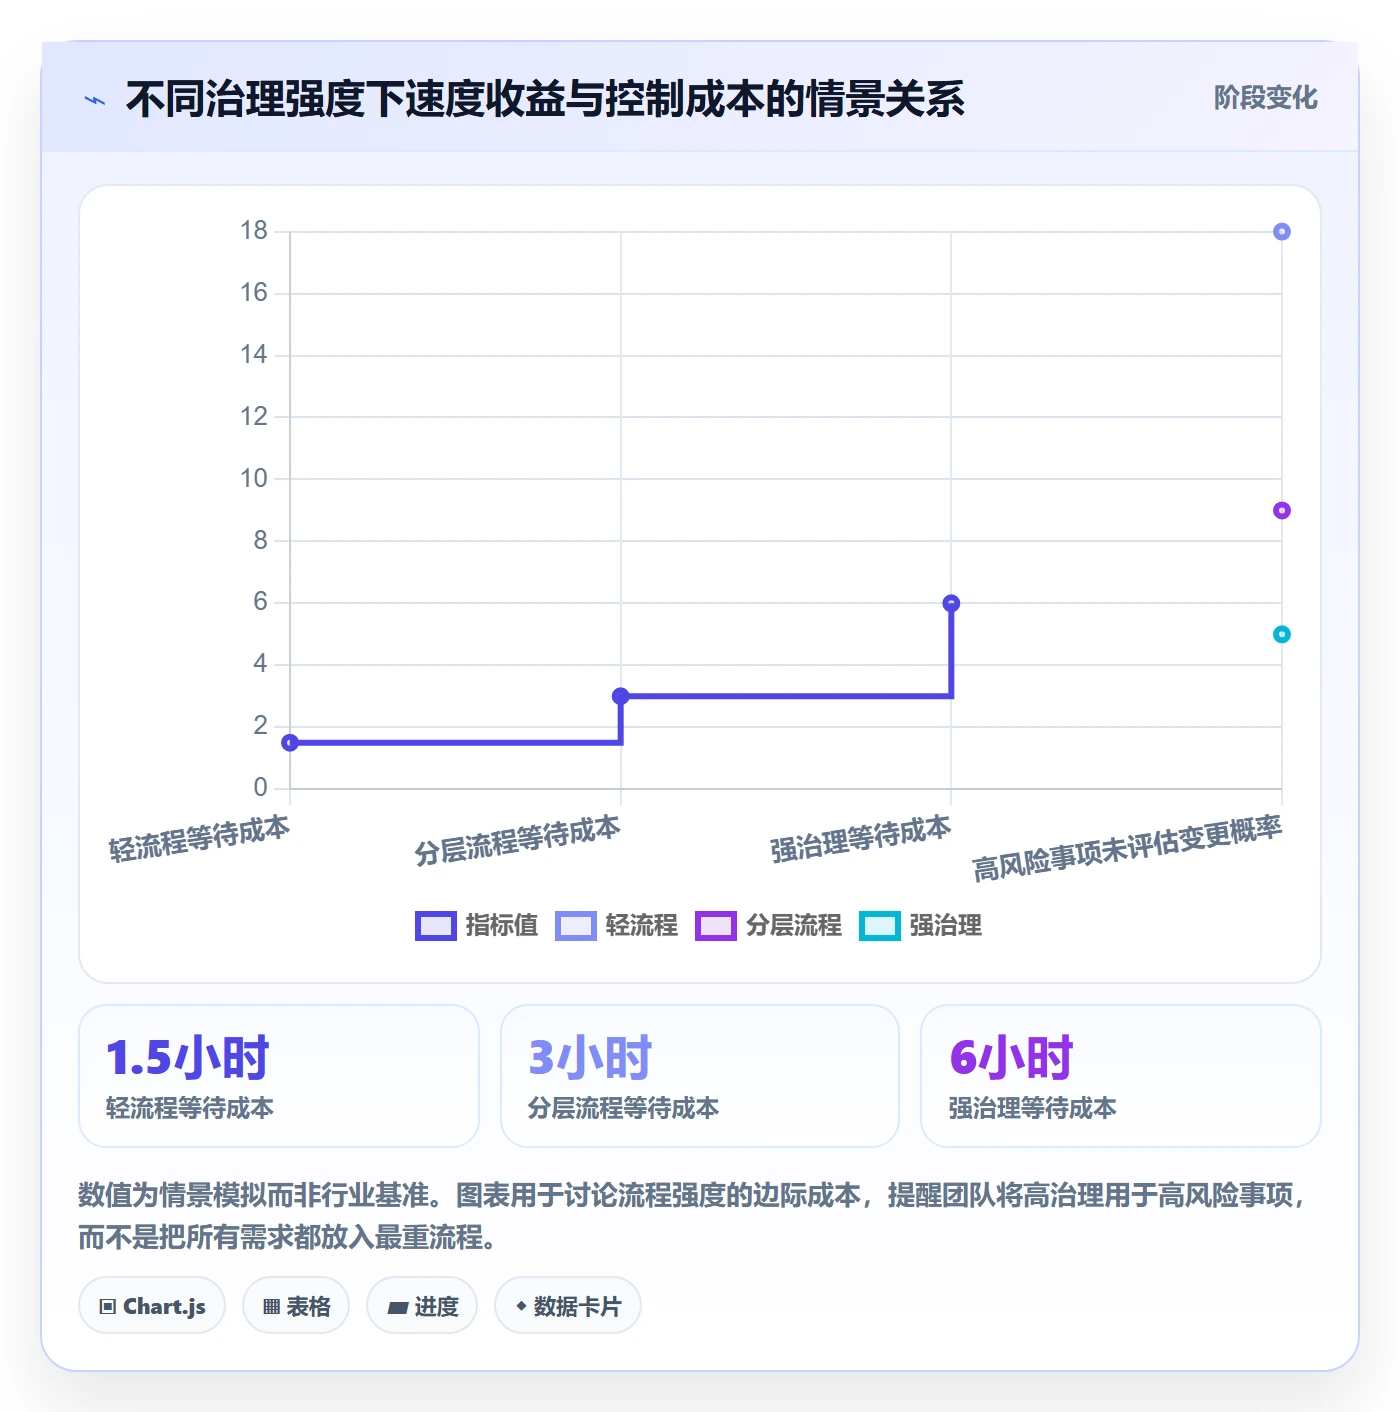Select the step line point at value 6
Viewport: 1400px width, 1412px height.
[951, 603]
